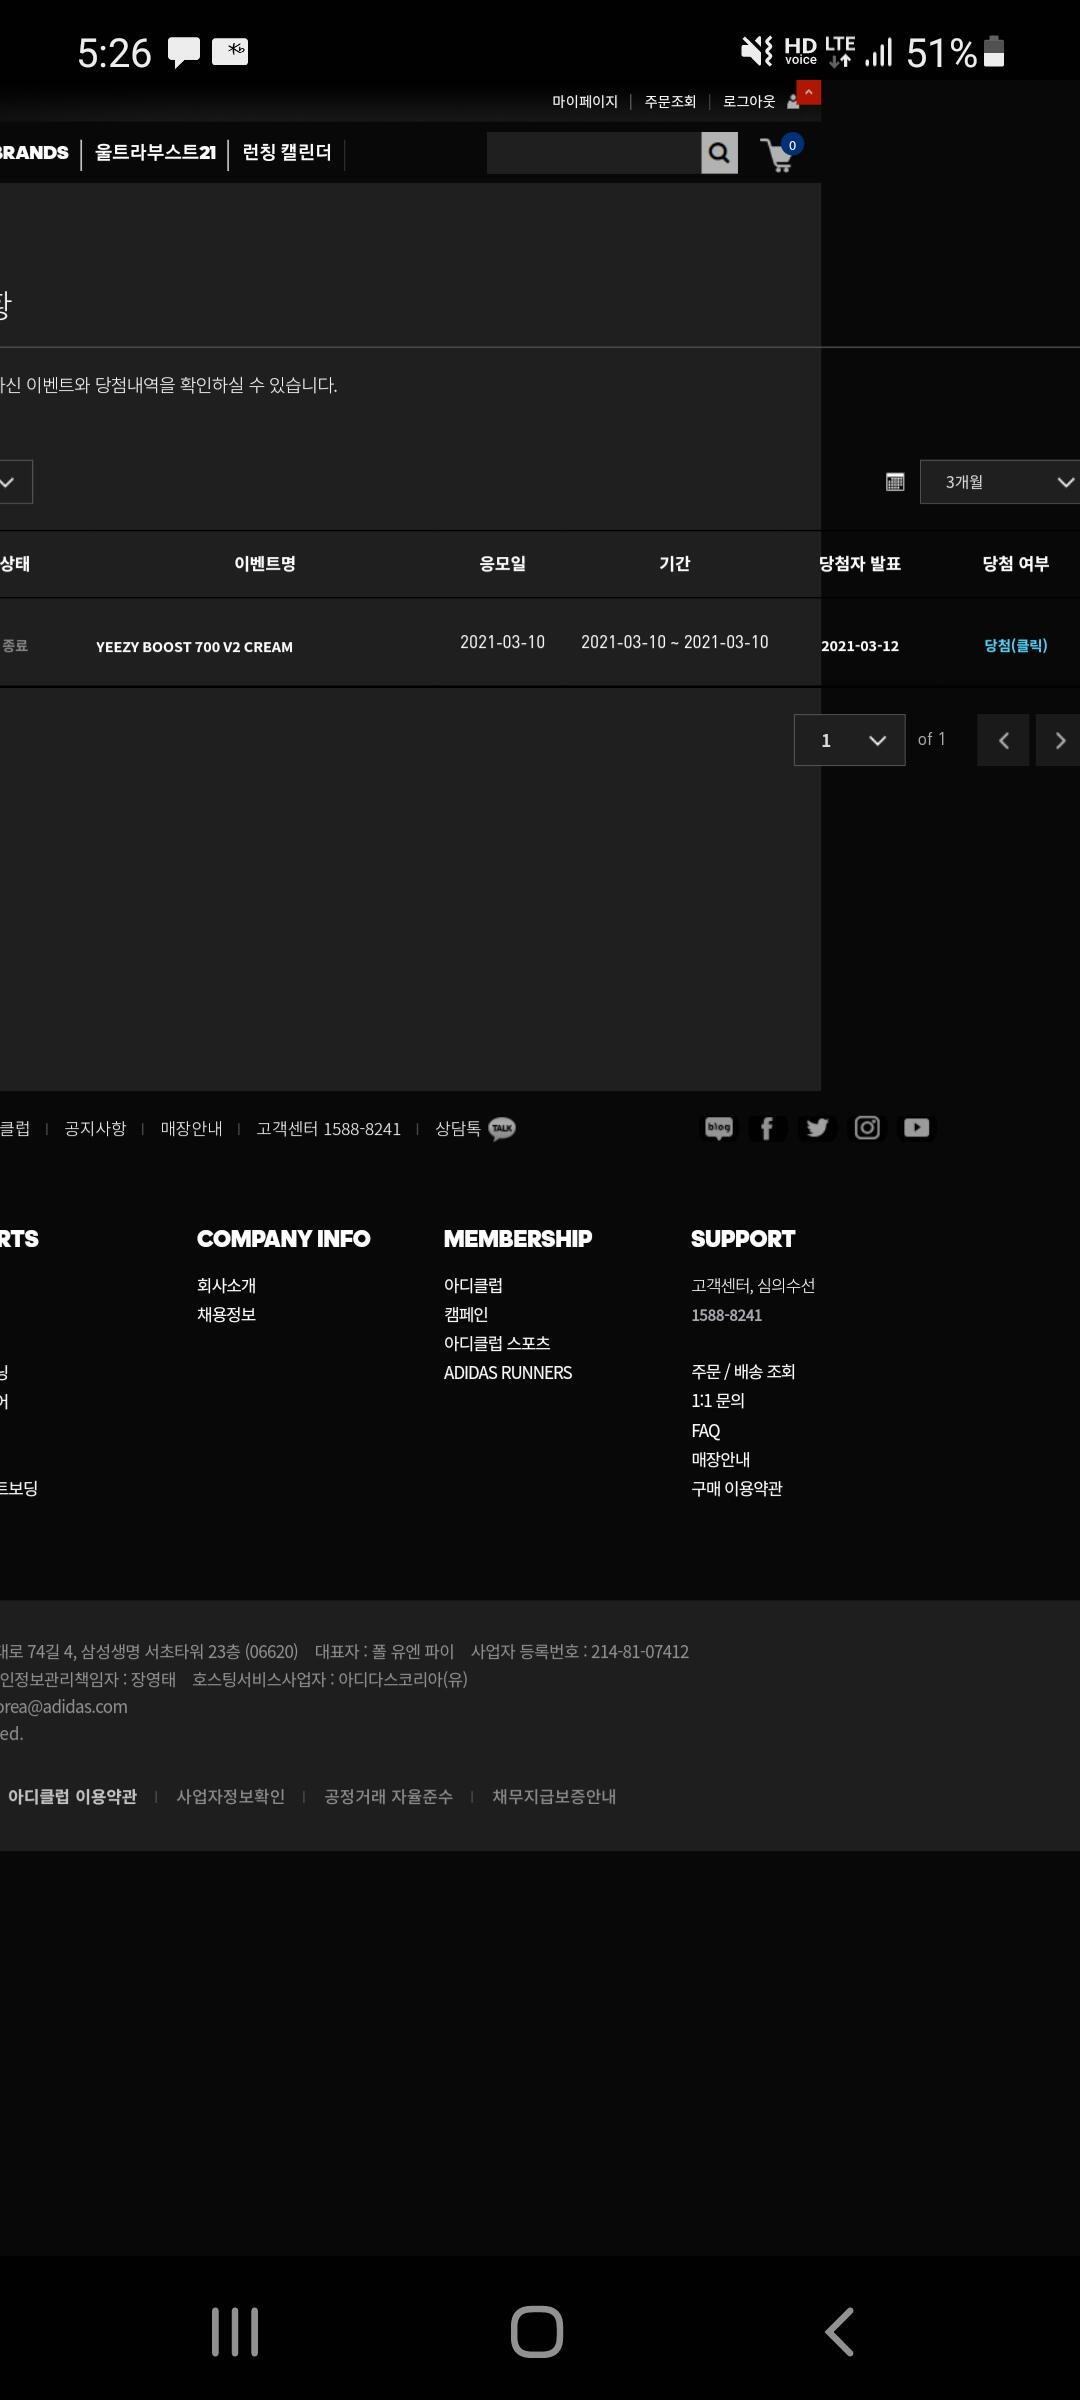
Task: Open the shopping cart icon
Action: pos(779,155)
